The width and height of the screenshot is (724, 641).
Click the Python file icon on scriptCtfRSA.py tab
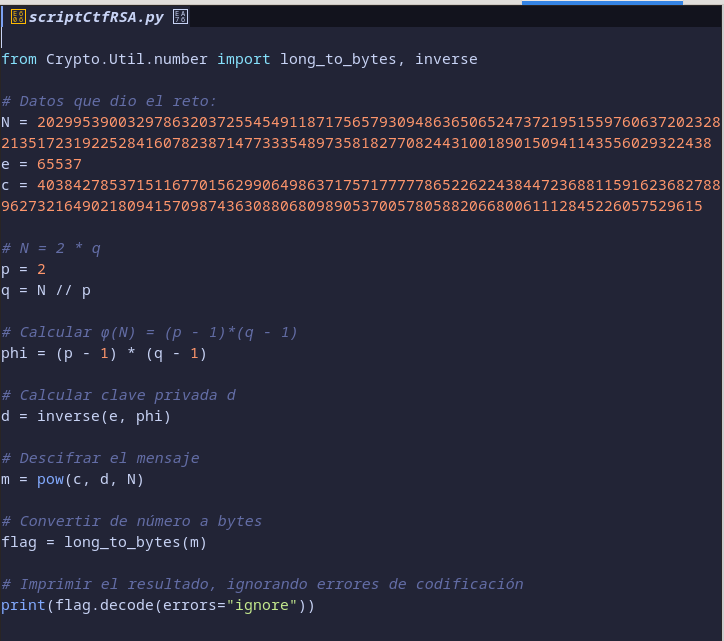[17, 17]
